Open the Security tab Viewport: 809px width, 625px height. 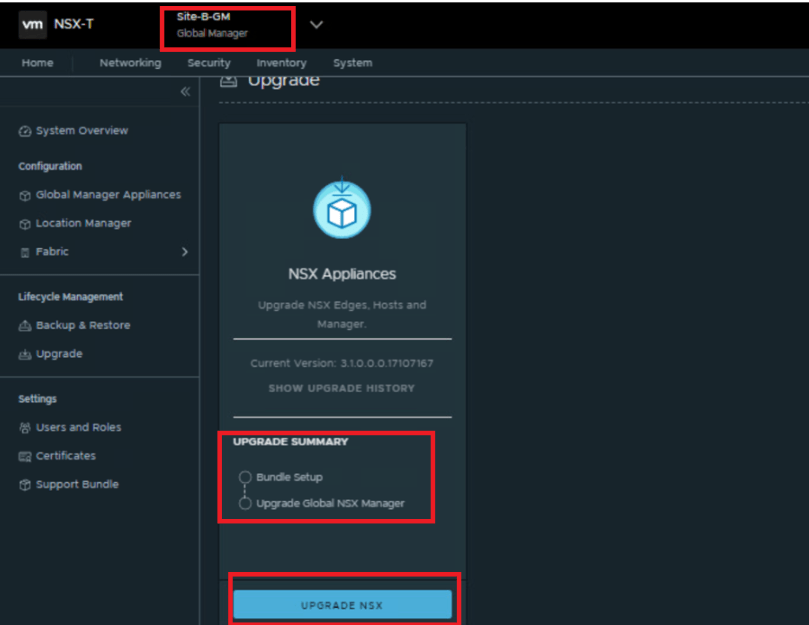point(208,63)
